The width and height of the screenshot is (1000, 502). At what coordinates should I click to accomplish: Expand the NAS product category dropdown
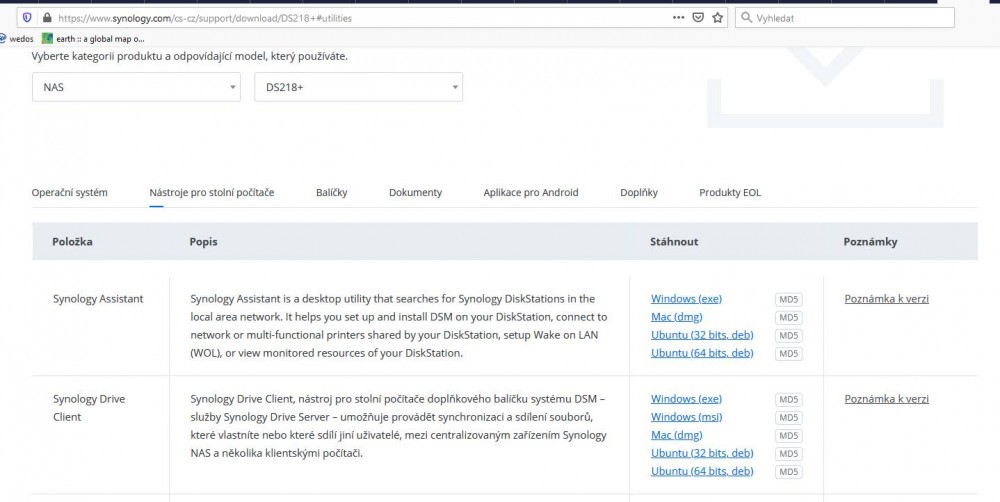point(136,87)
